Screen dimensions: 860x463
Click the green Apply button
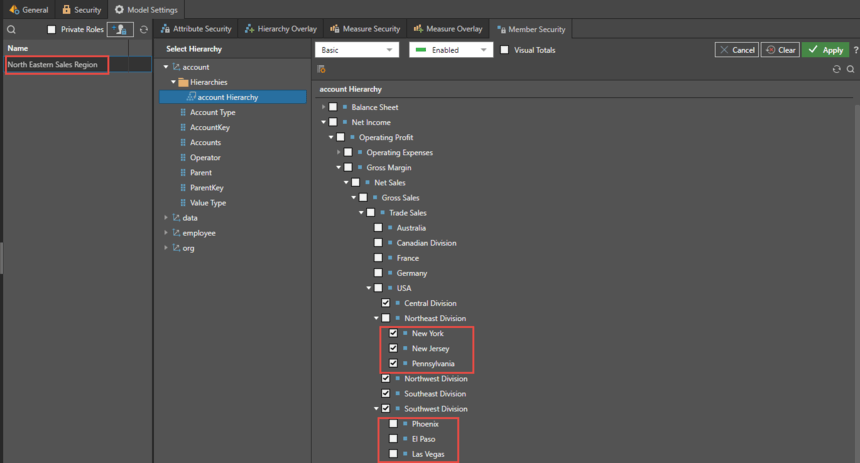pyautogui.click(x=825, y=50)
